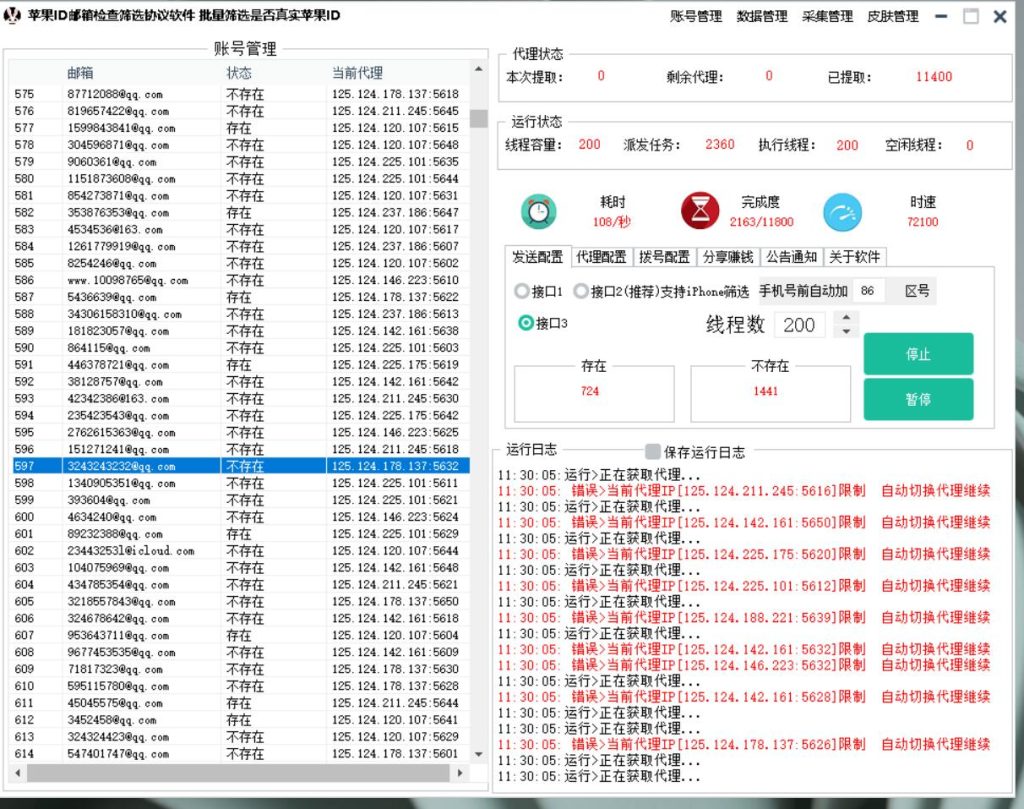Open the 皮肤管理 menu
Image resolution: width=1024 pixels, height=809 pixels.
[893, 15]
